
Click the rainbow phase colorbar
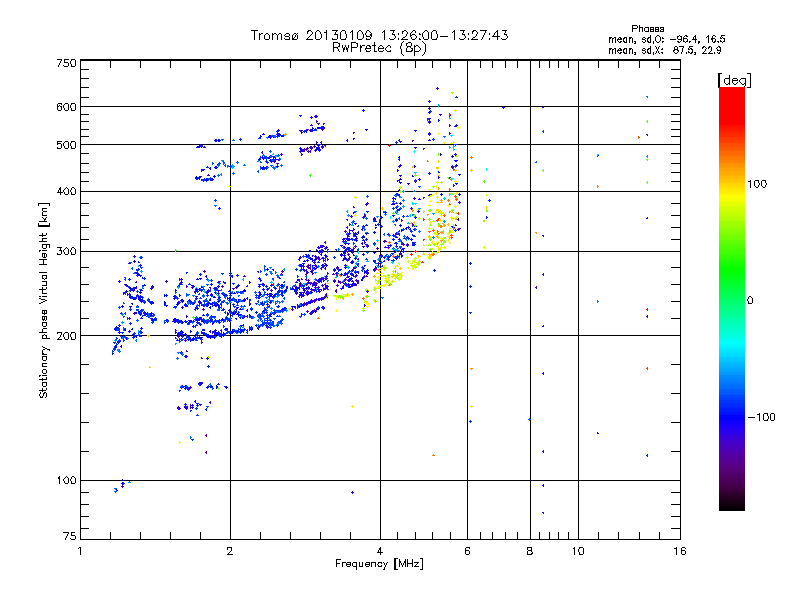[732, 298]
